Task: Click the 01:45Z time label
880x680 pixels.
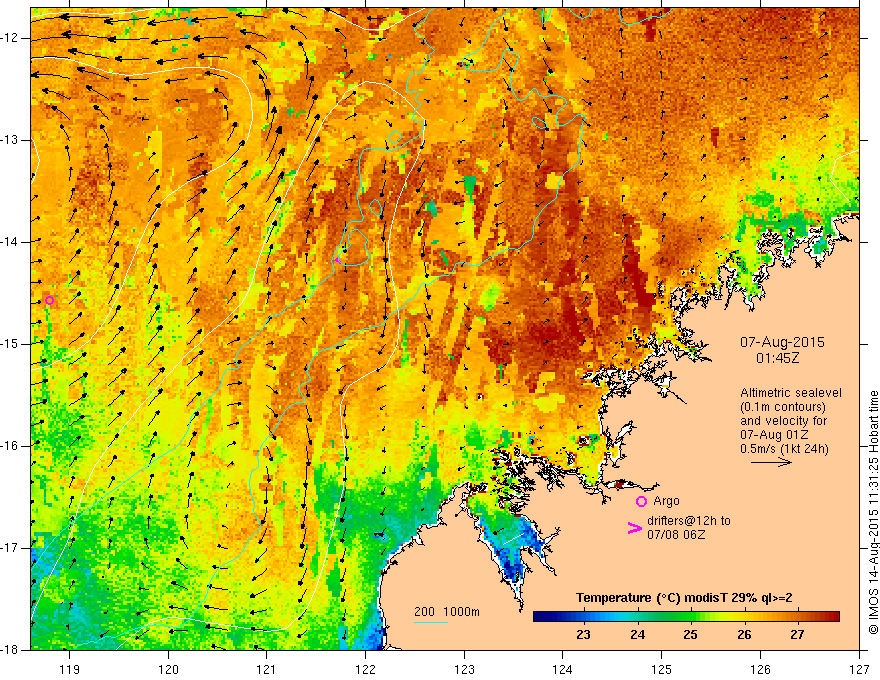Action: (777, 358)
